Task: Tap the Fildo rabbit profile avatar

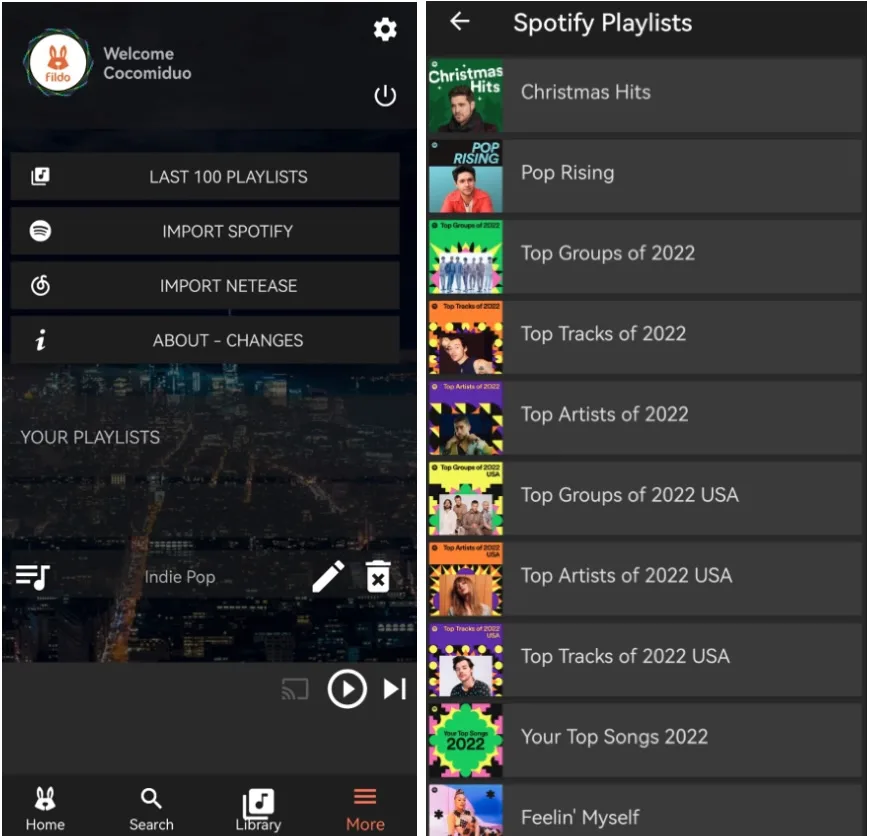Action: coord(58,63)
